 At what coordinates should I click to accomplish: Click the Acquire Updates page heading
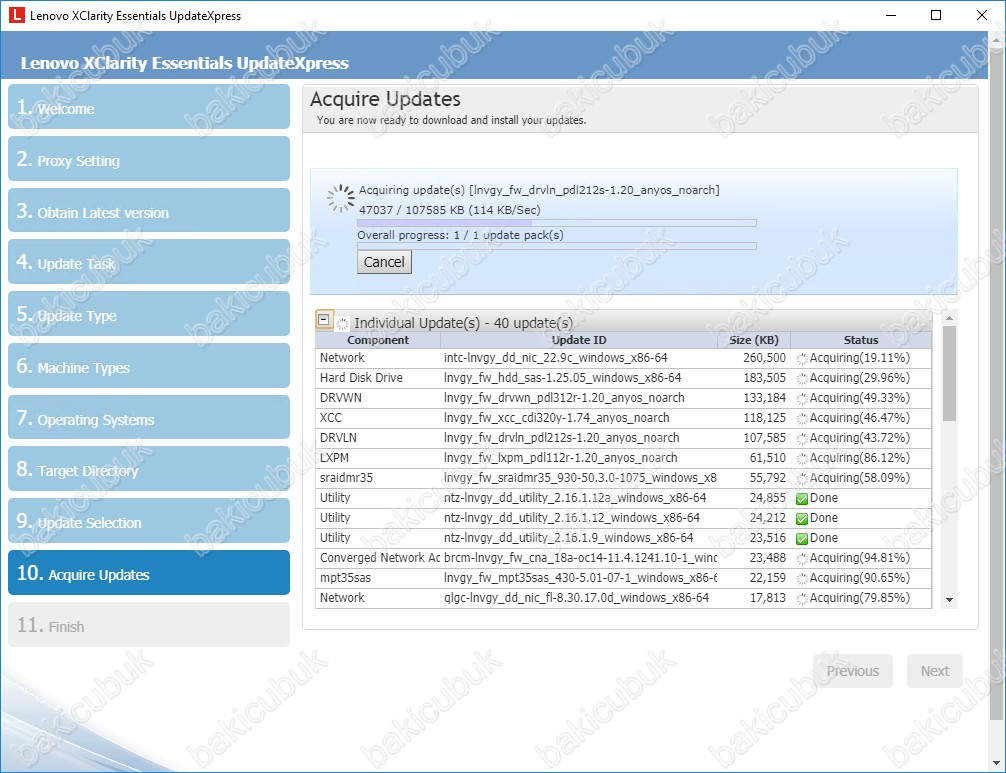click(385, 99)
